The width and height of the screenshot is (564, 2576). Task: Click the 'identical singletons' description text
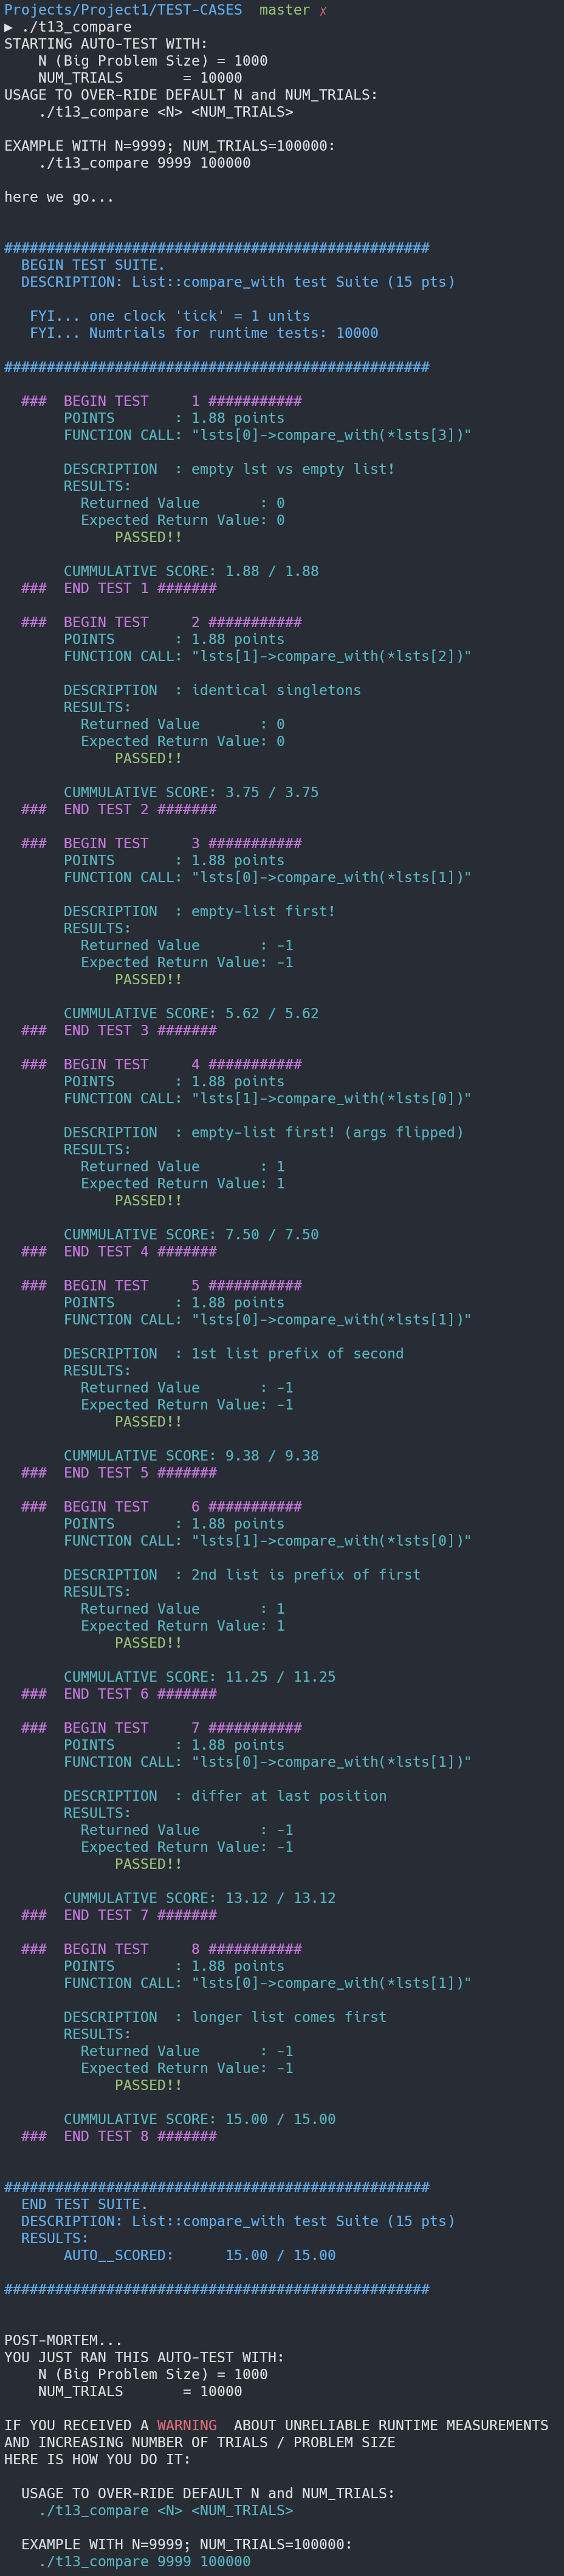[276, 690]
